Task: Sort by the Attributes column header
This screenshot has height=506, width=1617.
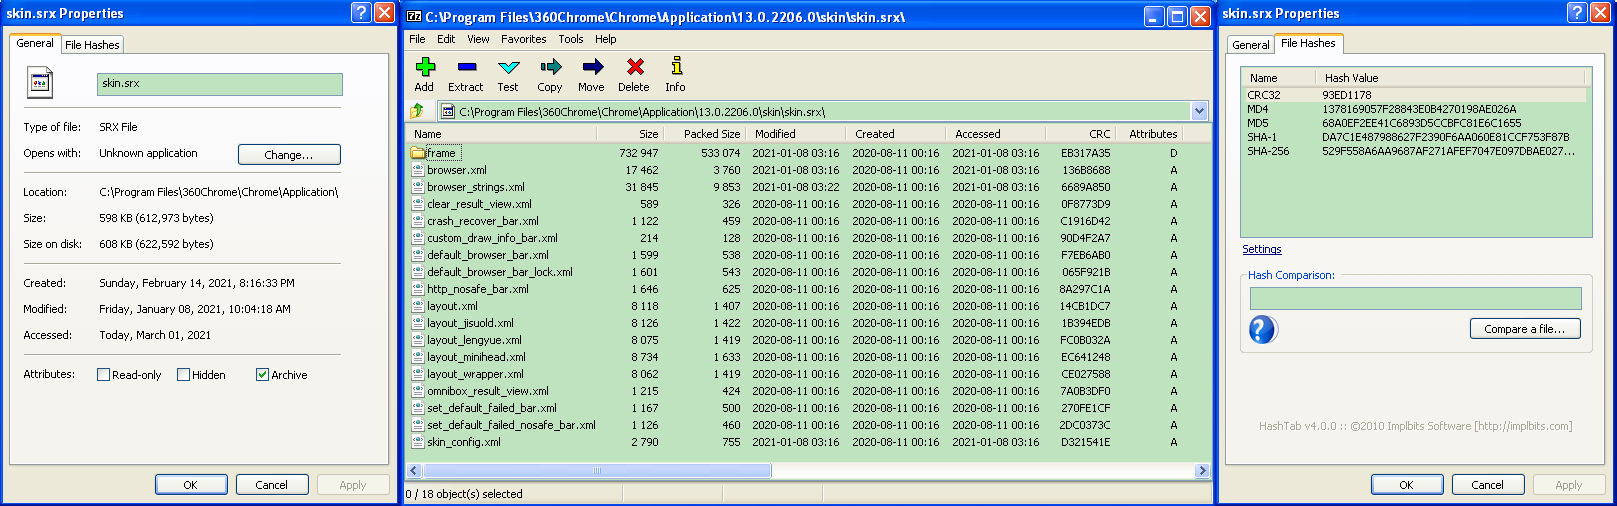Action: pyautogui.click(x=1150, y=134)
